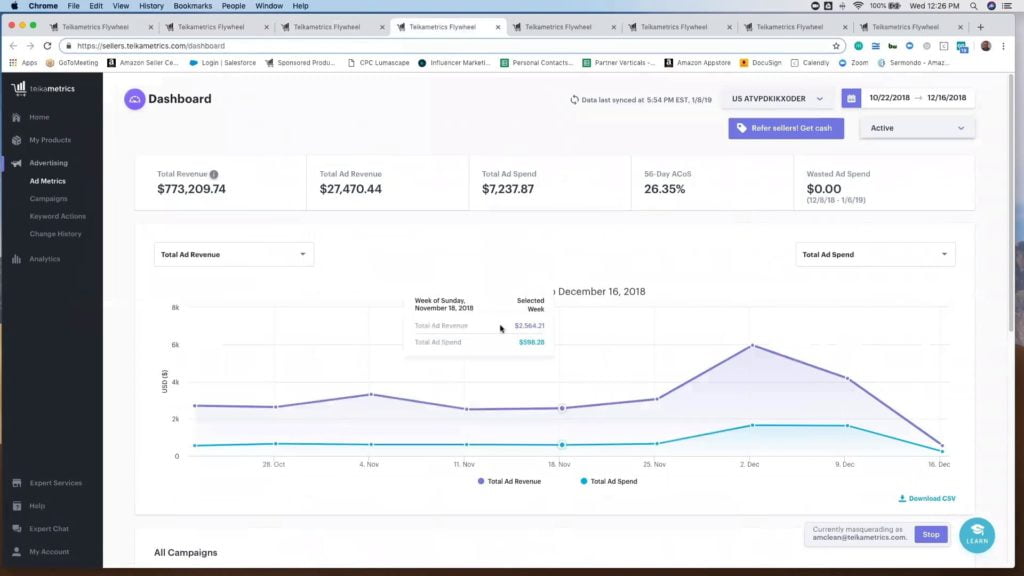
Task: Open the Chrome three-dot menu
Action: tap(1004, 46)
